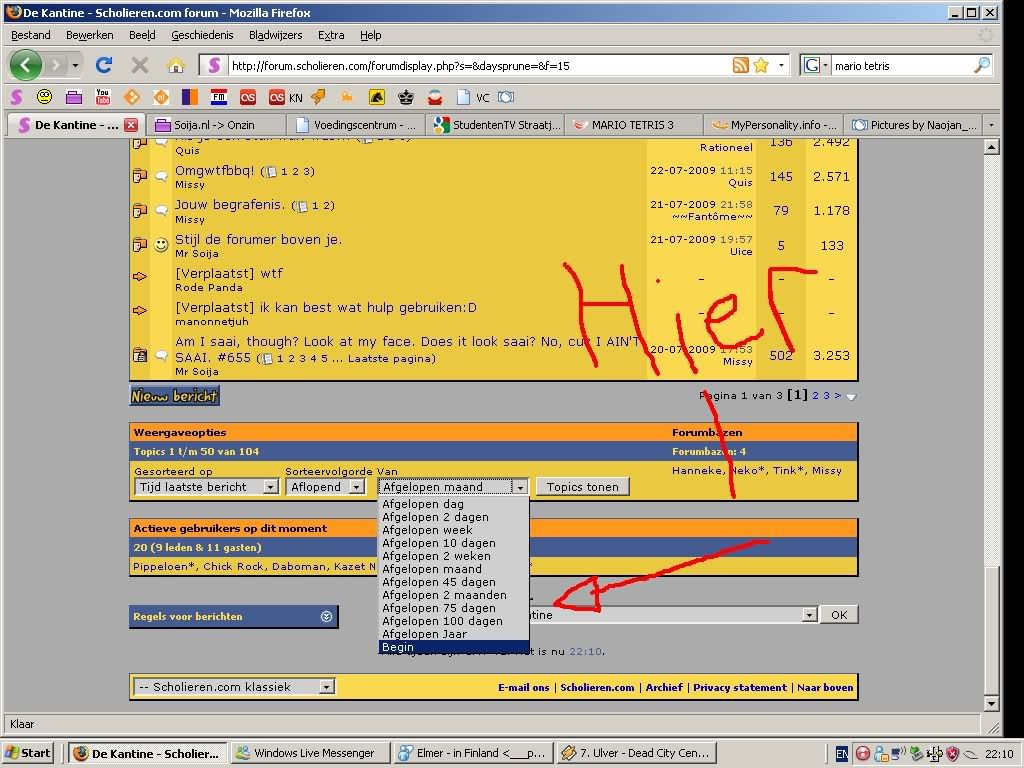Image resolution: width=1024 pixels, height=768 pixels.
Task: Open the orange 'nl' diamond bookmark
Action: [x=161, y=97]
